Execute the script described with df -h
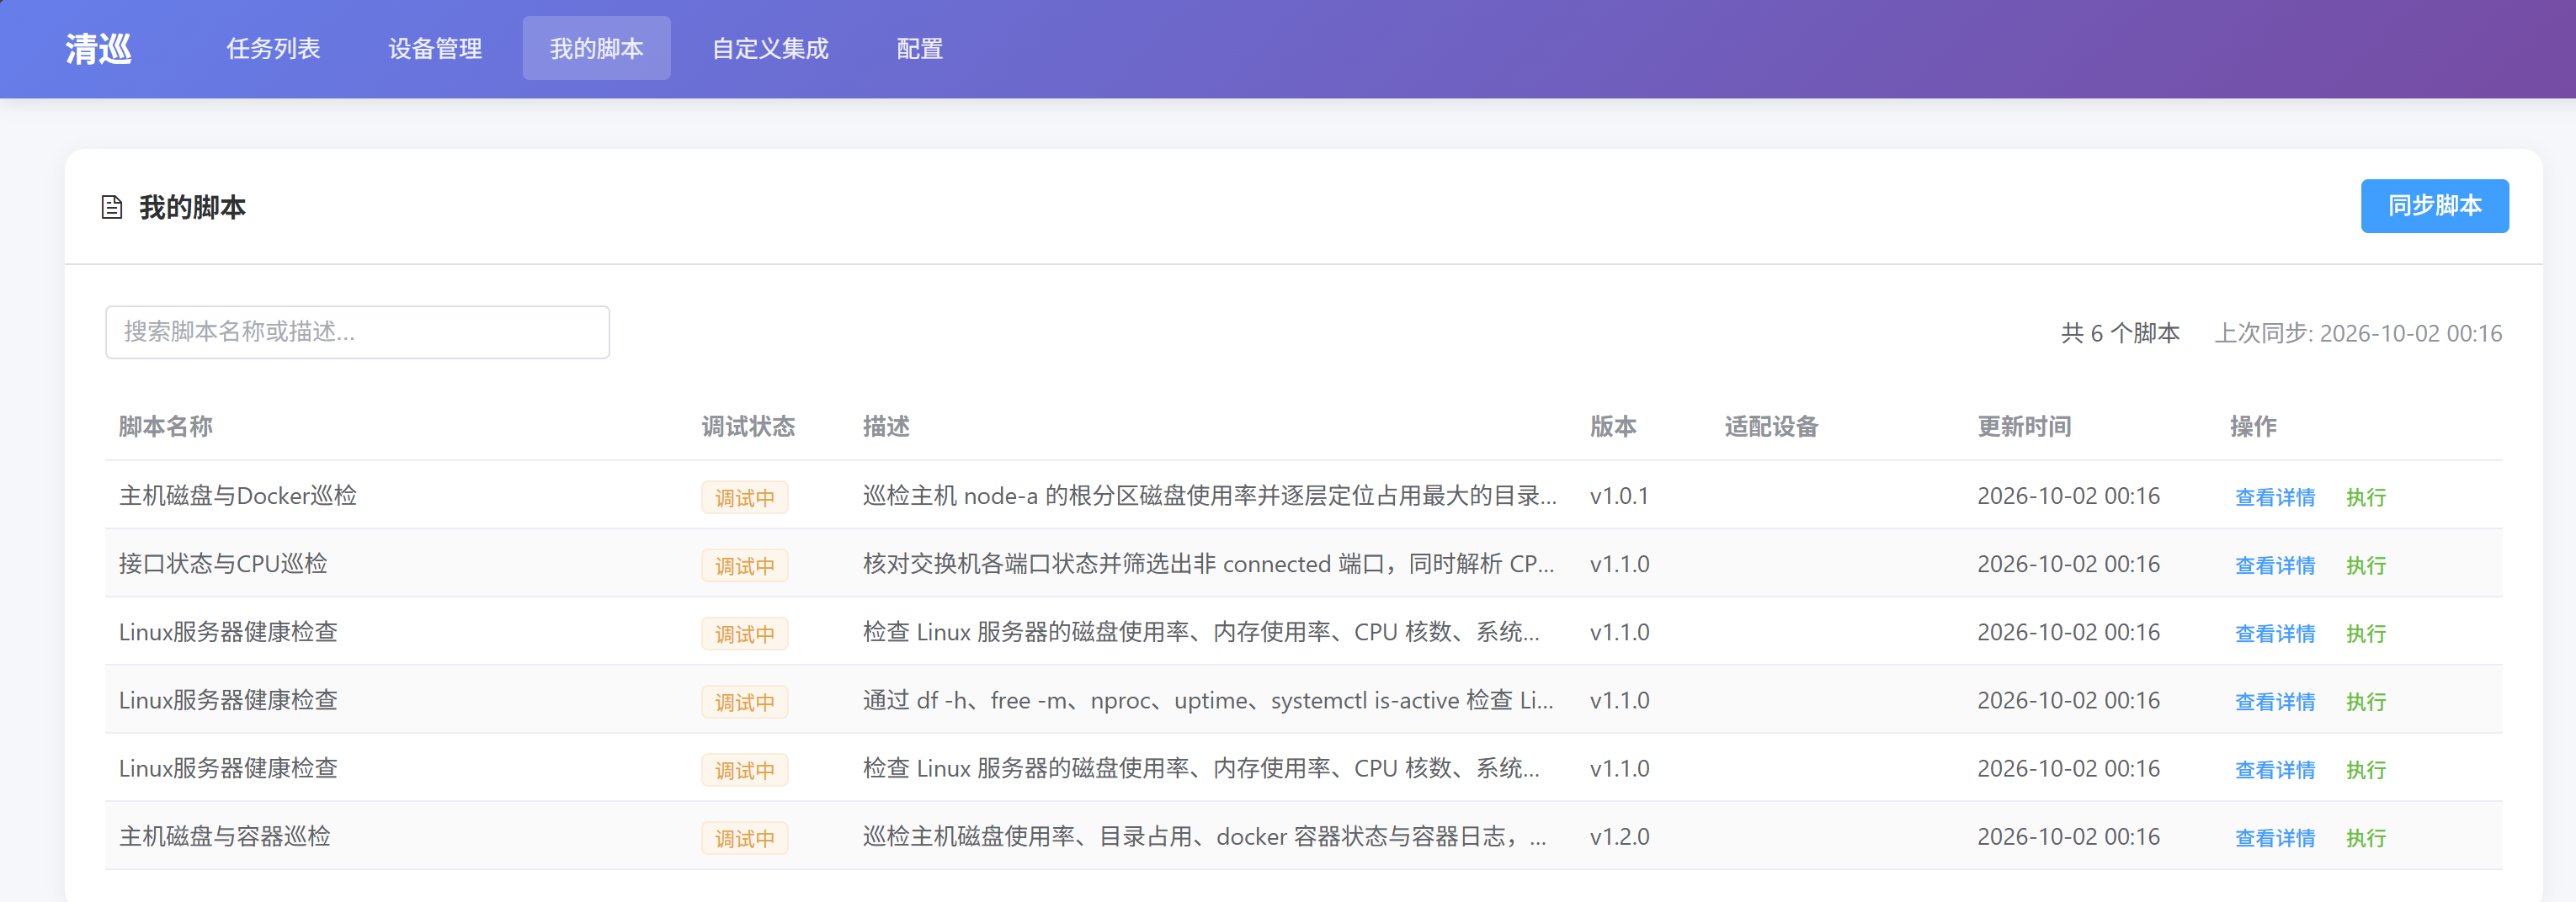Screen dimensions: 2576x902 pyautogui.click(x=2366, y=701)
